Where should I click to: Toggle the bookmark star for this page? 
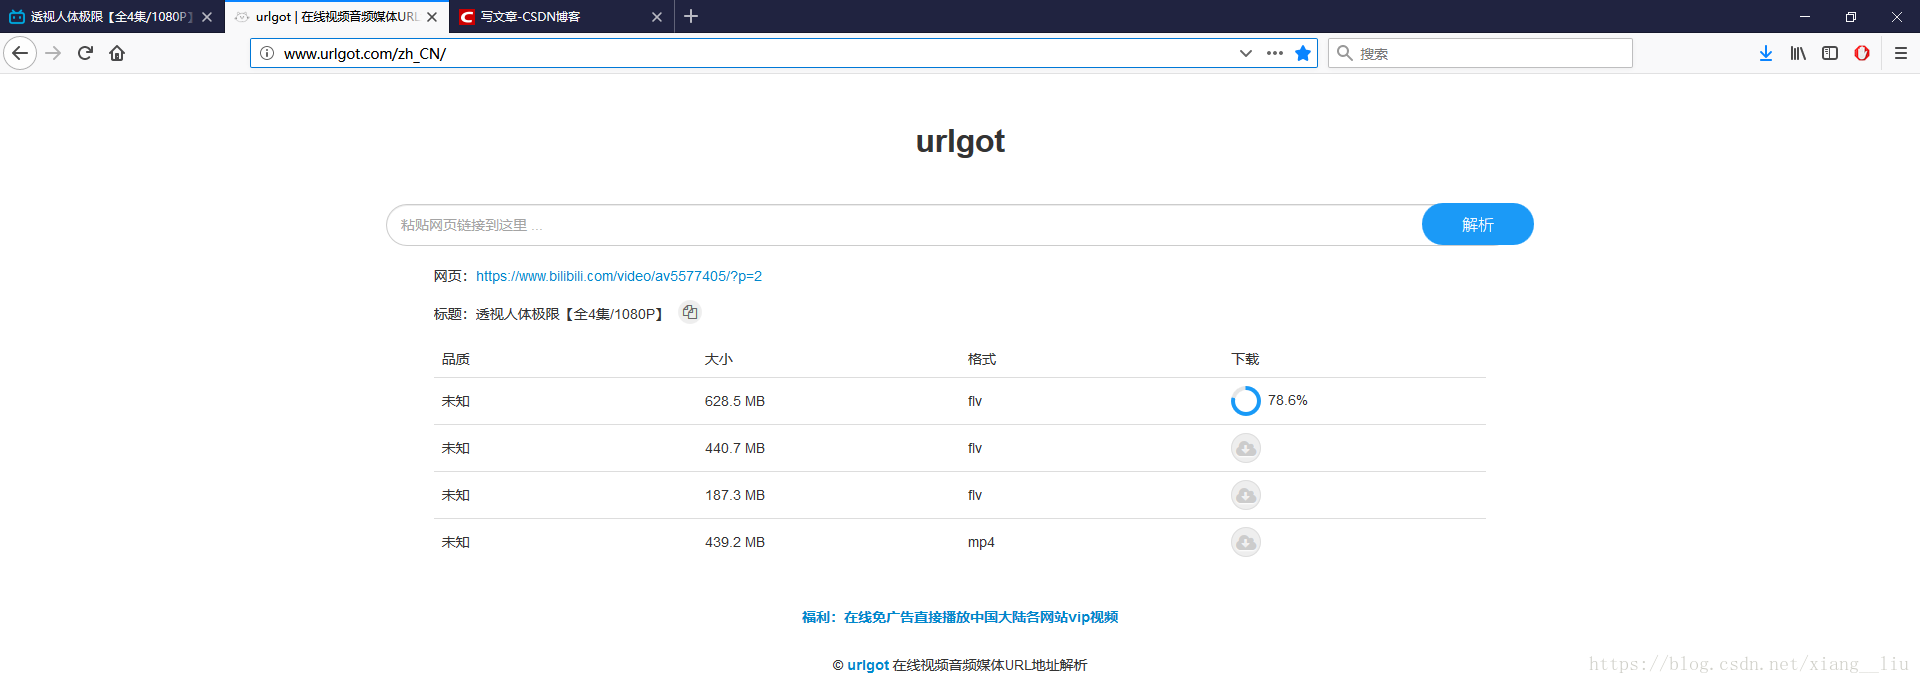[x=1303, y=53]
